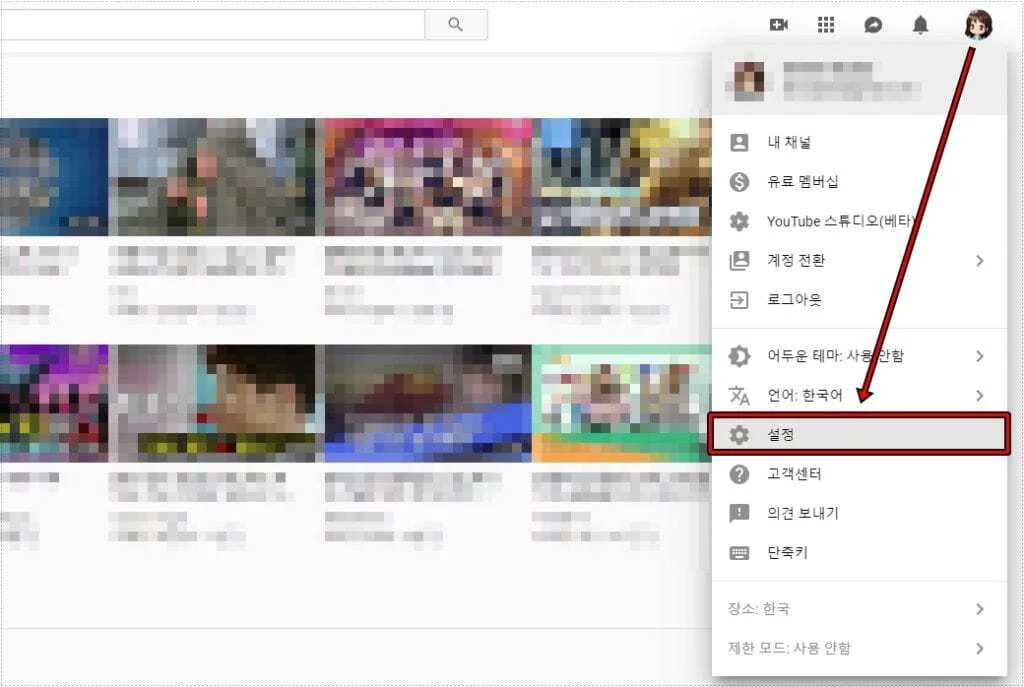Open 내 채널 menu entry
This screenshot has height=687, width=1024.
point(859,142)
